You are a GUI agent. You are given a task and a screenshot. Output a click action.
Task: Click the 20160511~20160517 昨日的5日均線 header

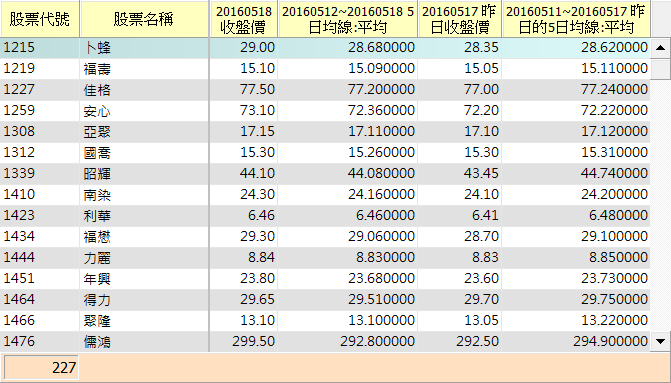click(576, 19)
